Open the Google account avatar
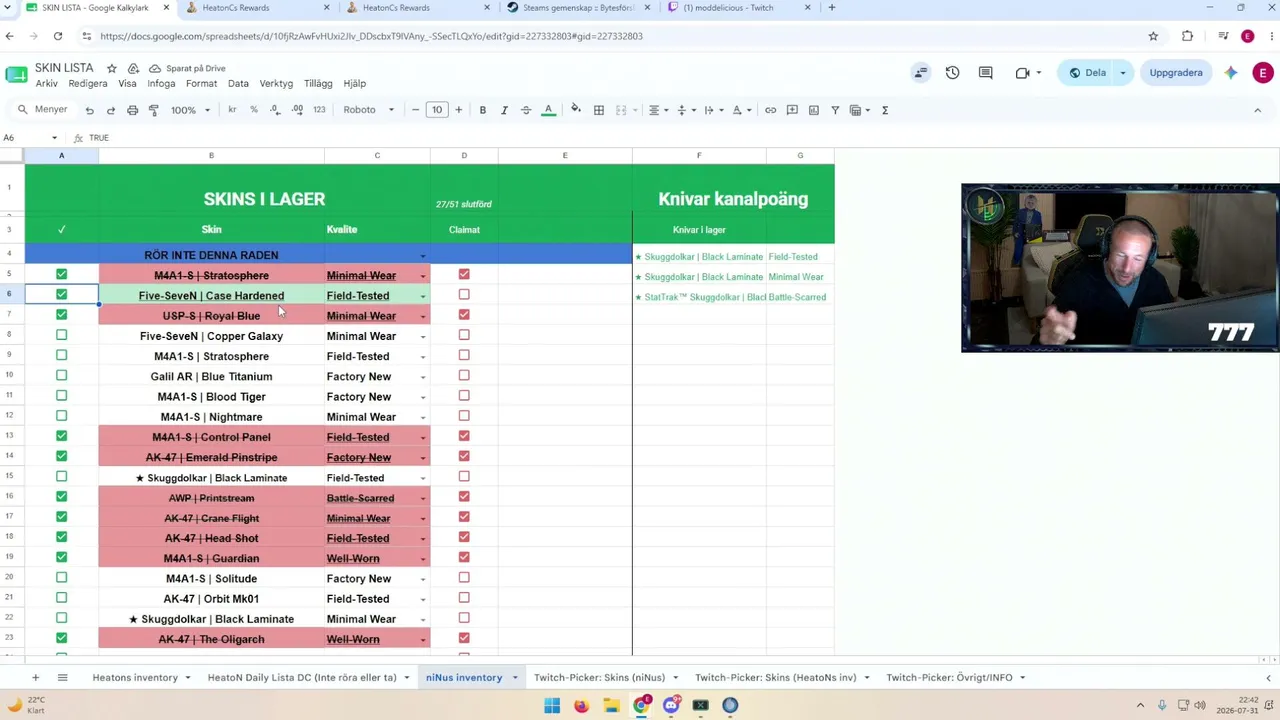The image size is (1280, 720). coord(1263,73)
